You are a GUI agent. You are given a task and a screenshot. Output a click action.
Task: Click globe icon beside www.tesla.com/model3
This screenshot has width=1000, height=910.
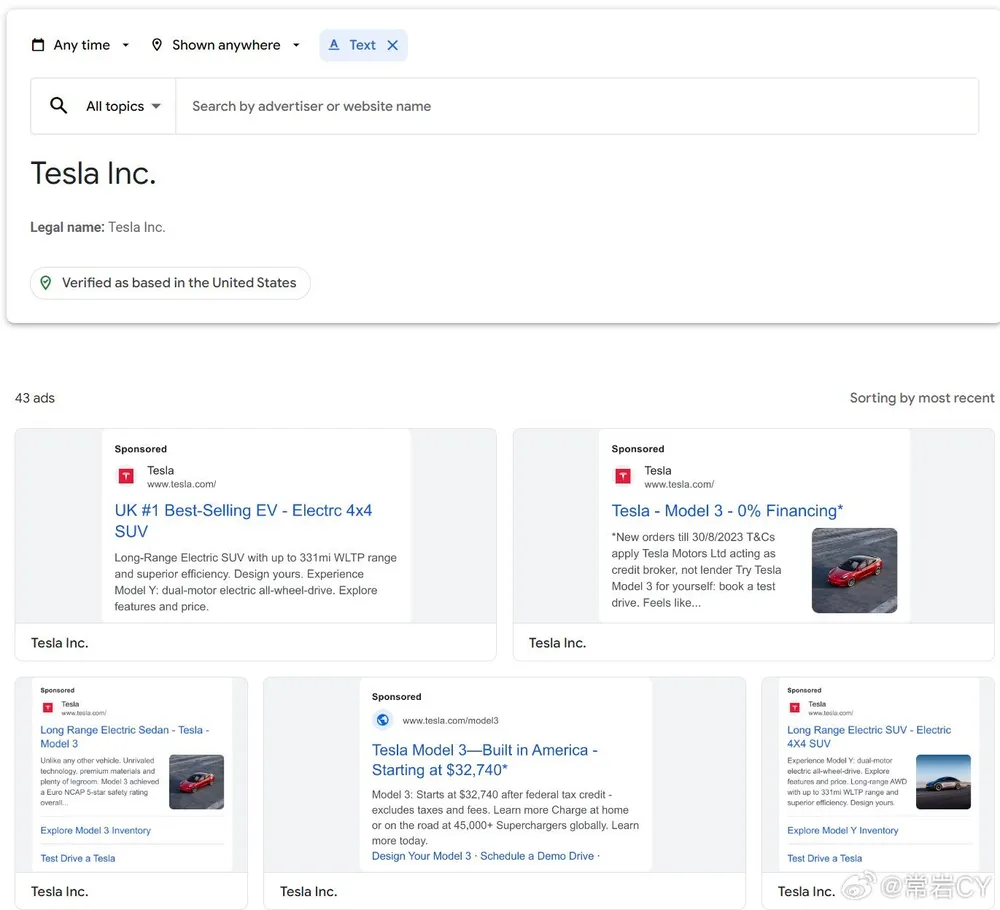coord(383,720)
